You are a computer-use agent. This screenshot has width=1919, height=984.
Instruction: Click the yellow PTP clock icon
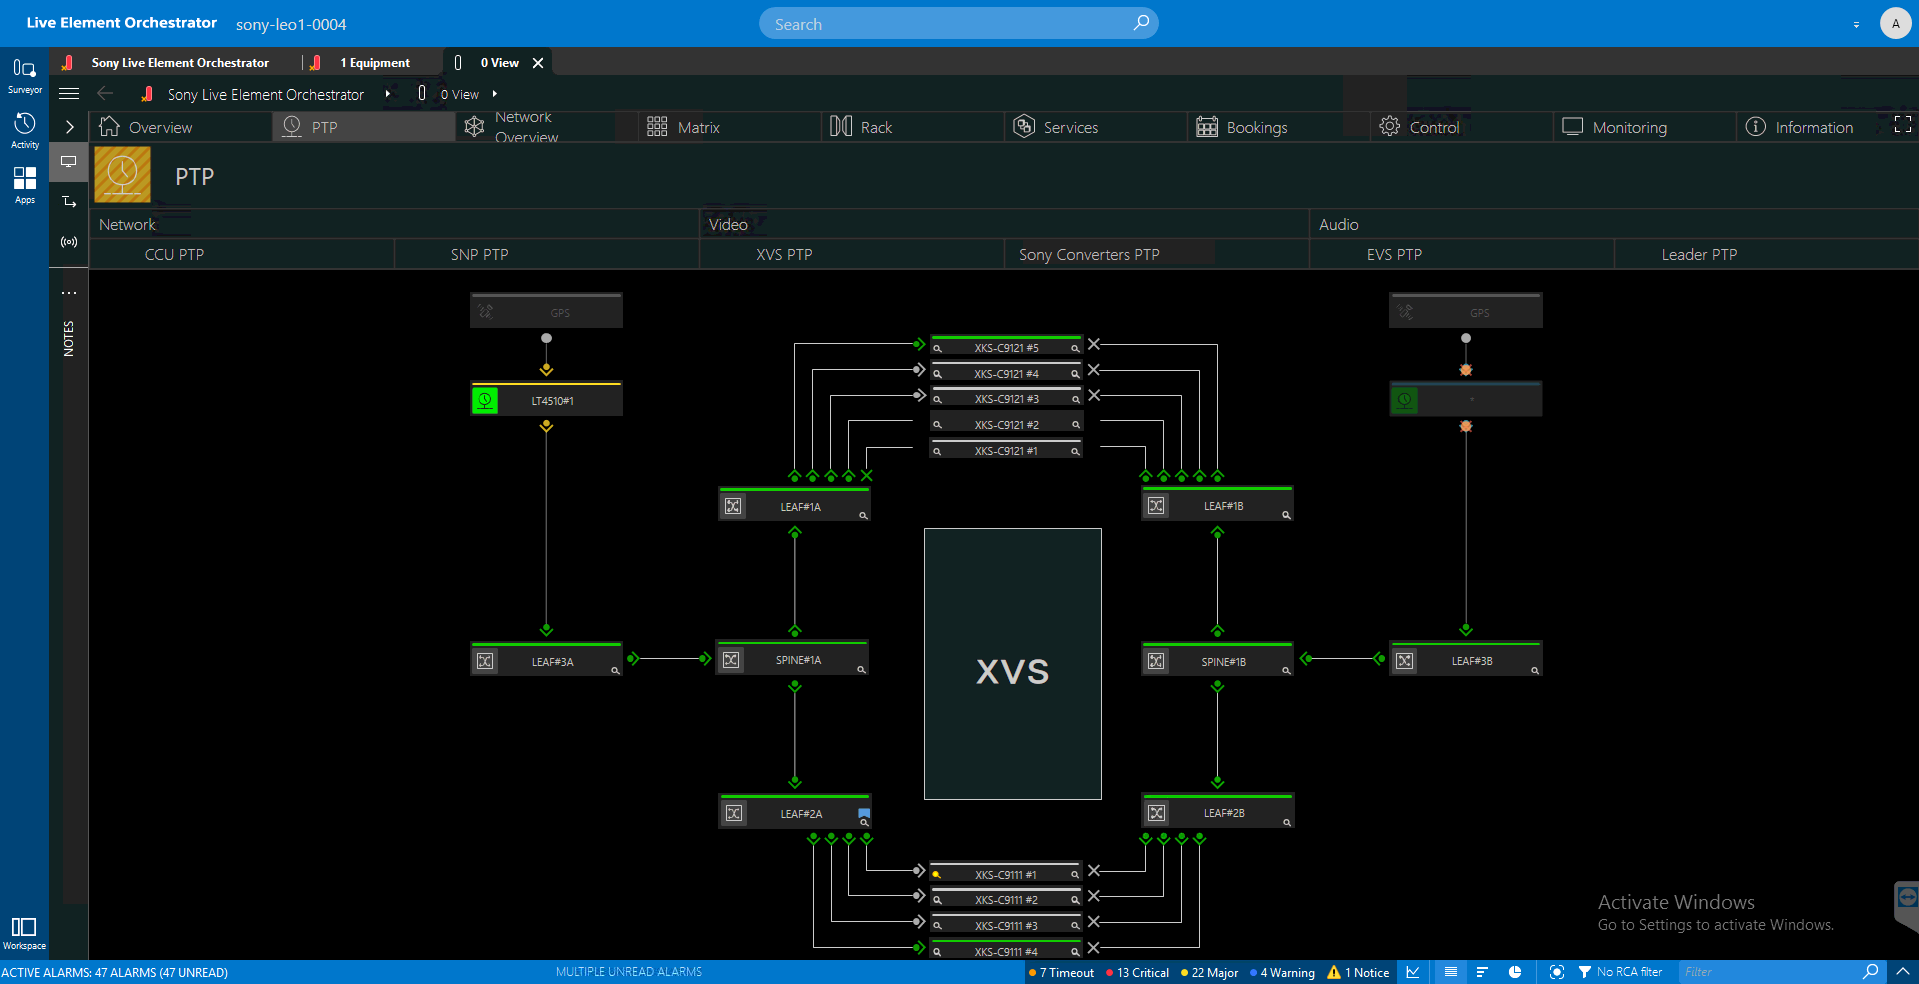click(x=122, y=175)
